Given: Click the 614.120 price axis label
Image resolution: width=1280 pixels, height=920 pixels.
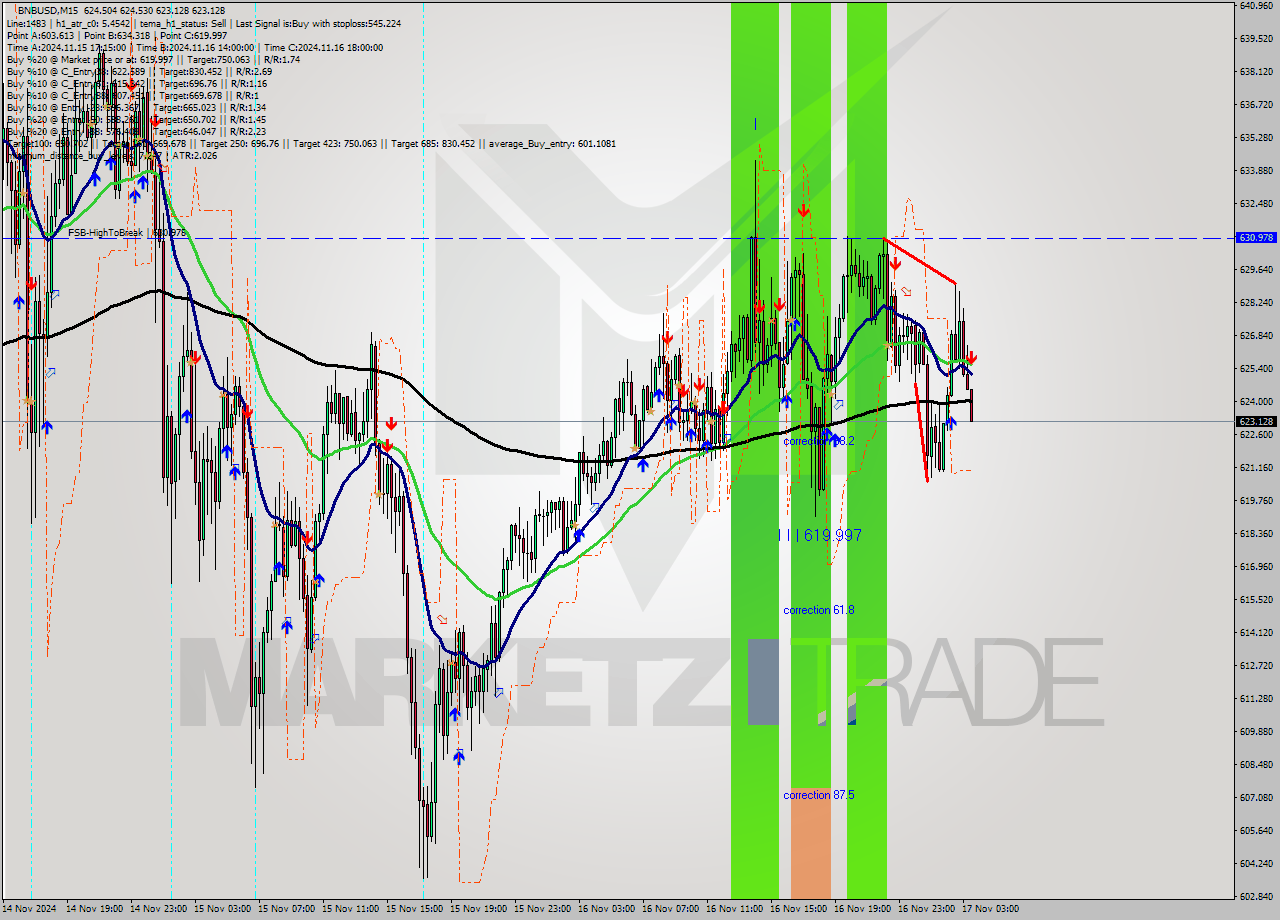Looking at the screenshot, I should click(1256, 632).
